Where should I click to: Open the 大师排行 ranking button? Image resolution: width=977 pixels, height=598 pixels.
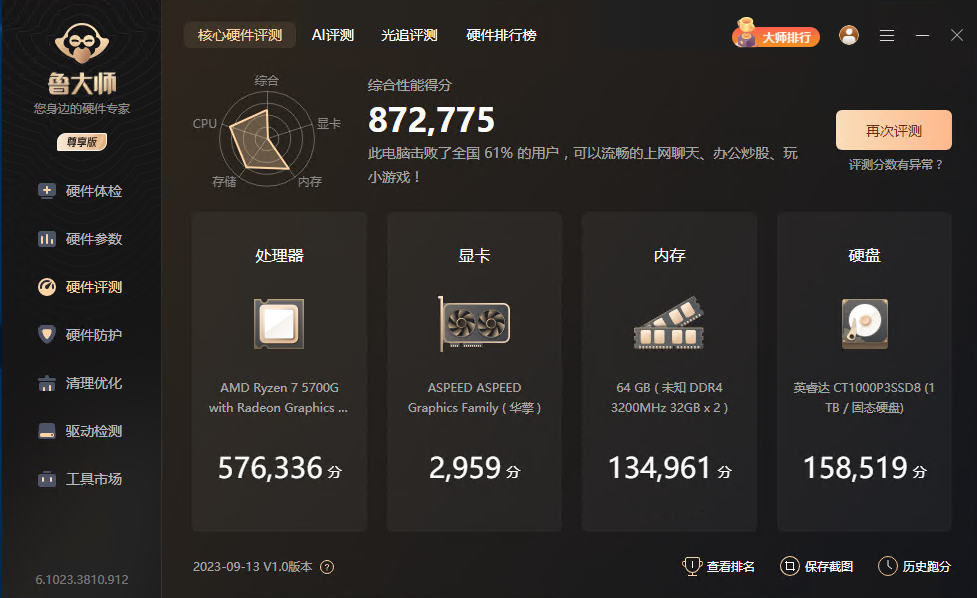[x=775, y=34]
